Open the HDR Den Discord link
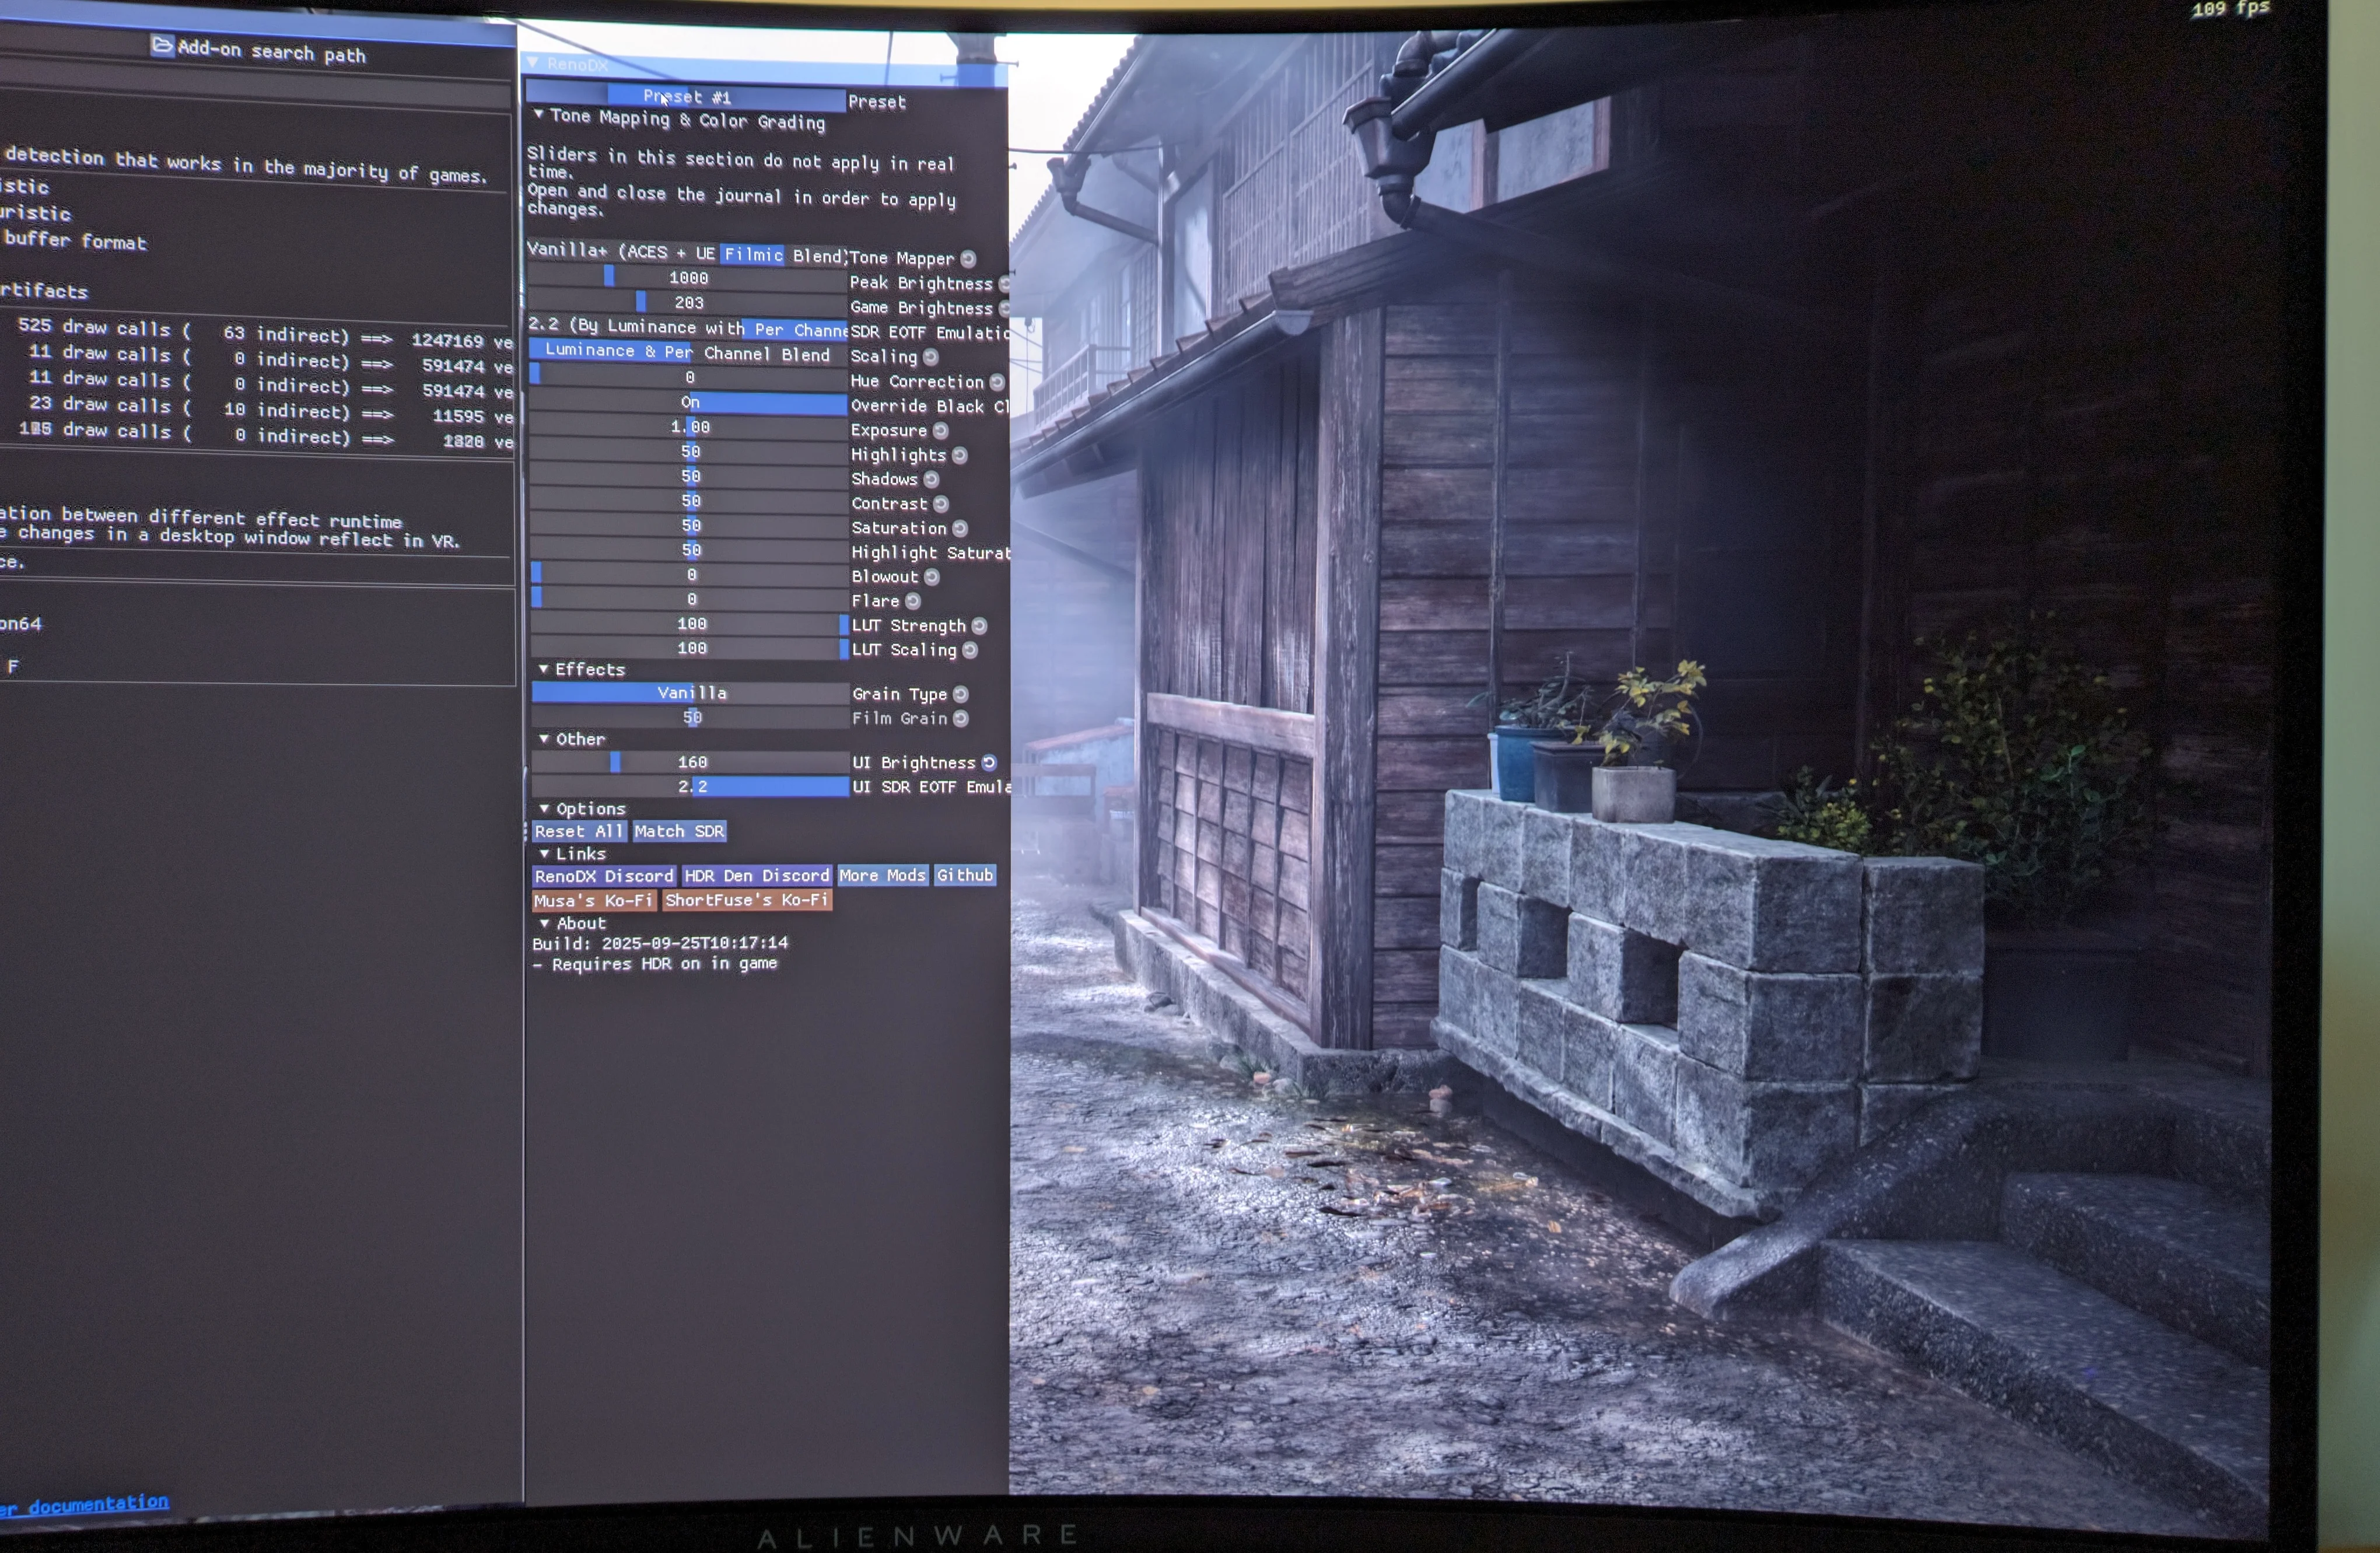This screenshot has height=1553, width=2380. point(757,876)
